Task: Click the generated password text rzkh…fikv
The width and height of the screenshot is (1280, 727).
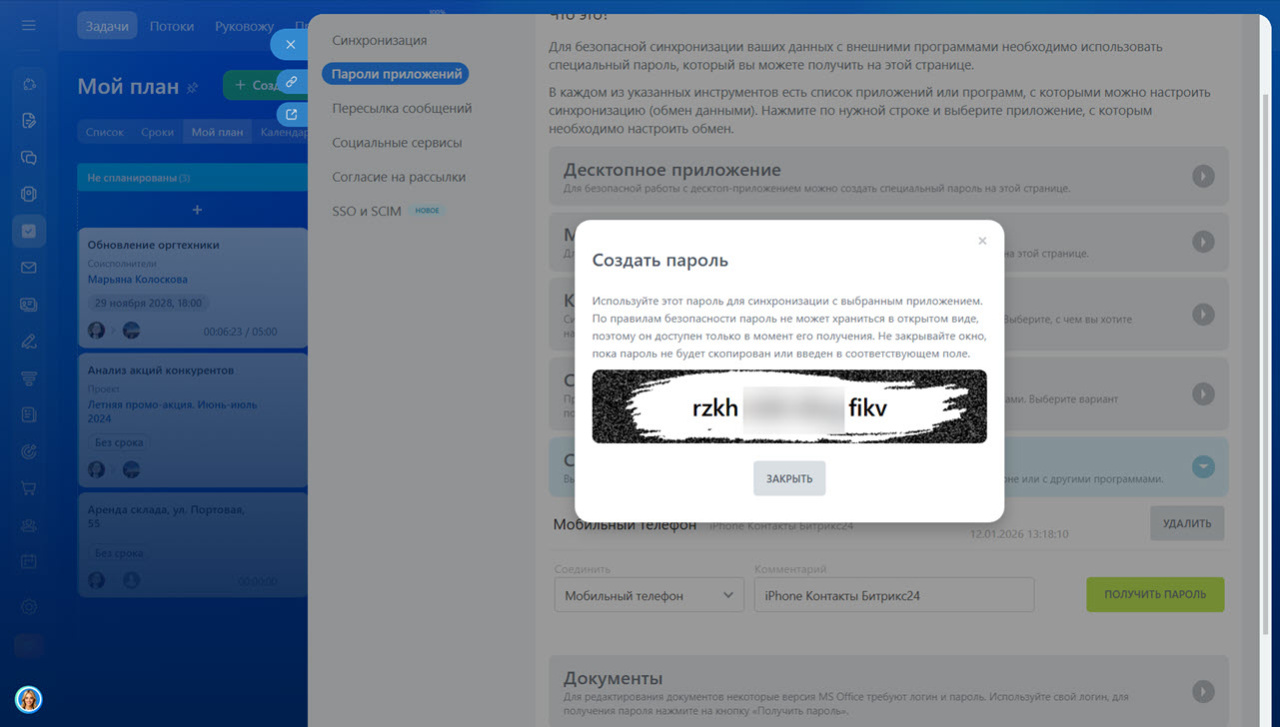Action: click(789, 408)
